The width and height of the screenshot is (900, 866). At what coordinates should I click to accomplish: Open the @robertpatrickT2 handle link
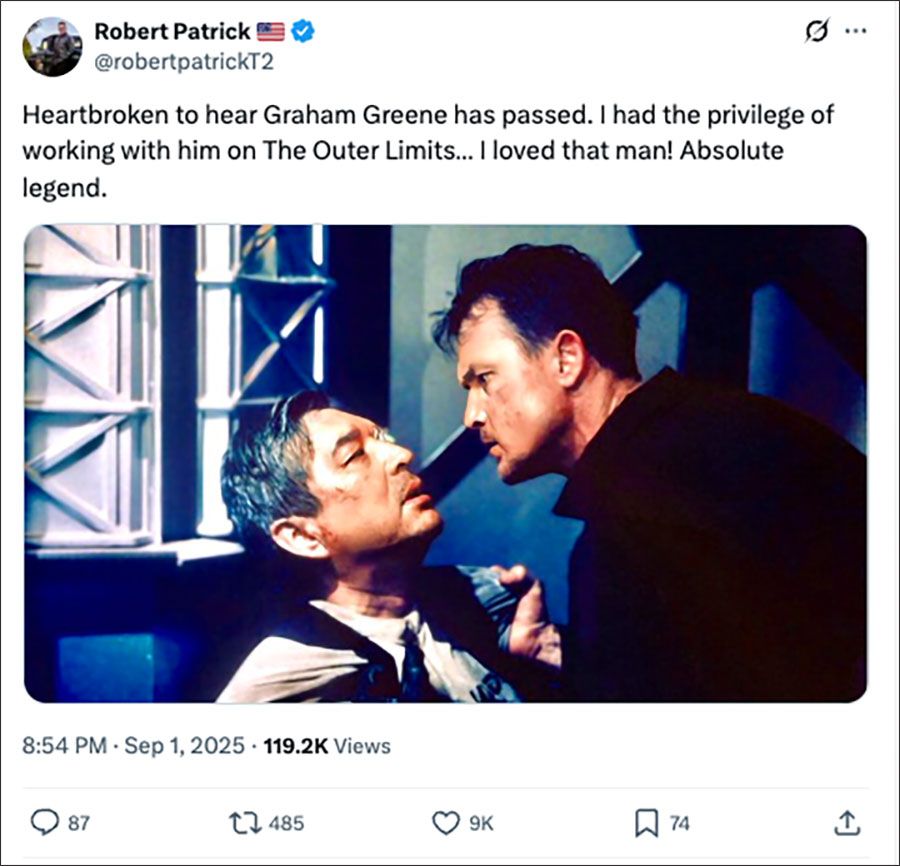[184, 62]
